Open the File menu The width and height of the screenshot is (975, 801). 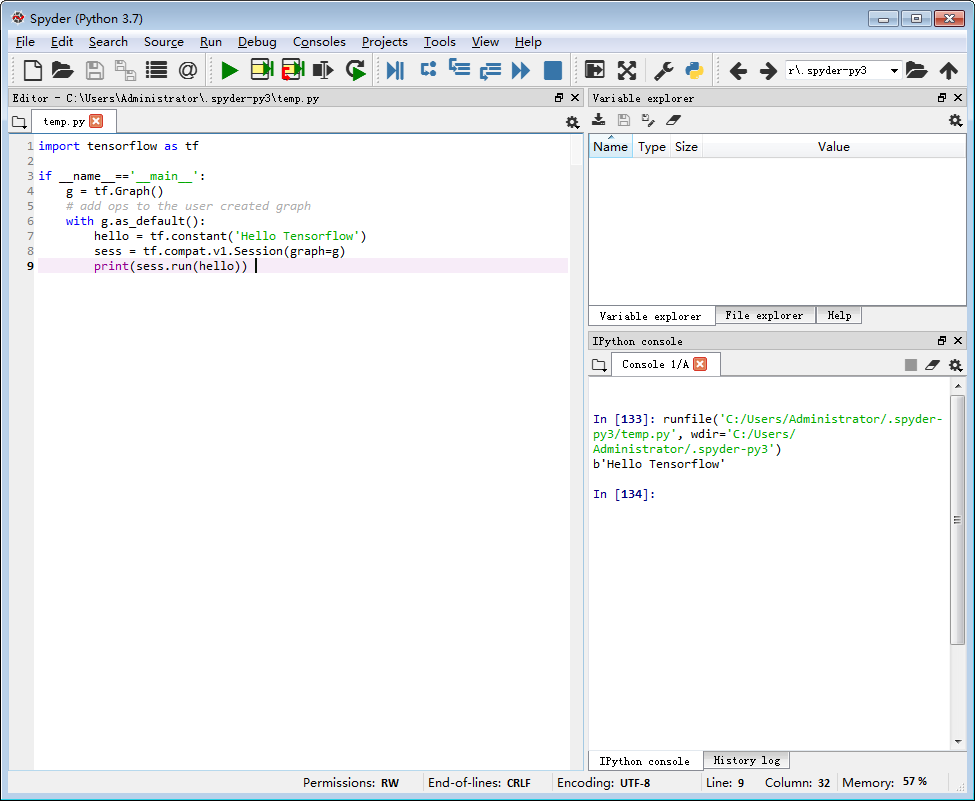point(25,42)
